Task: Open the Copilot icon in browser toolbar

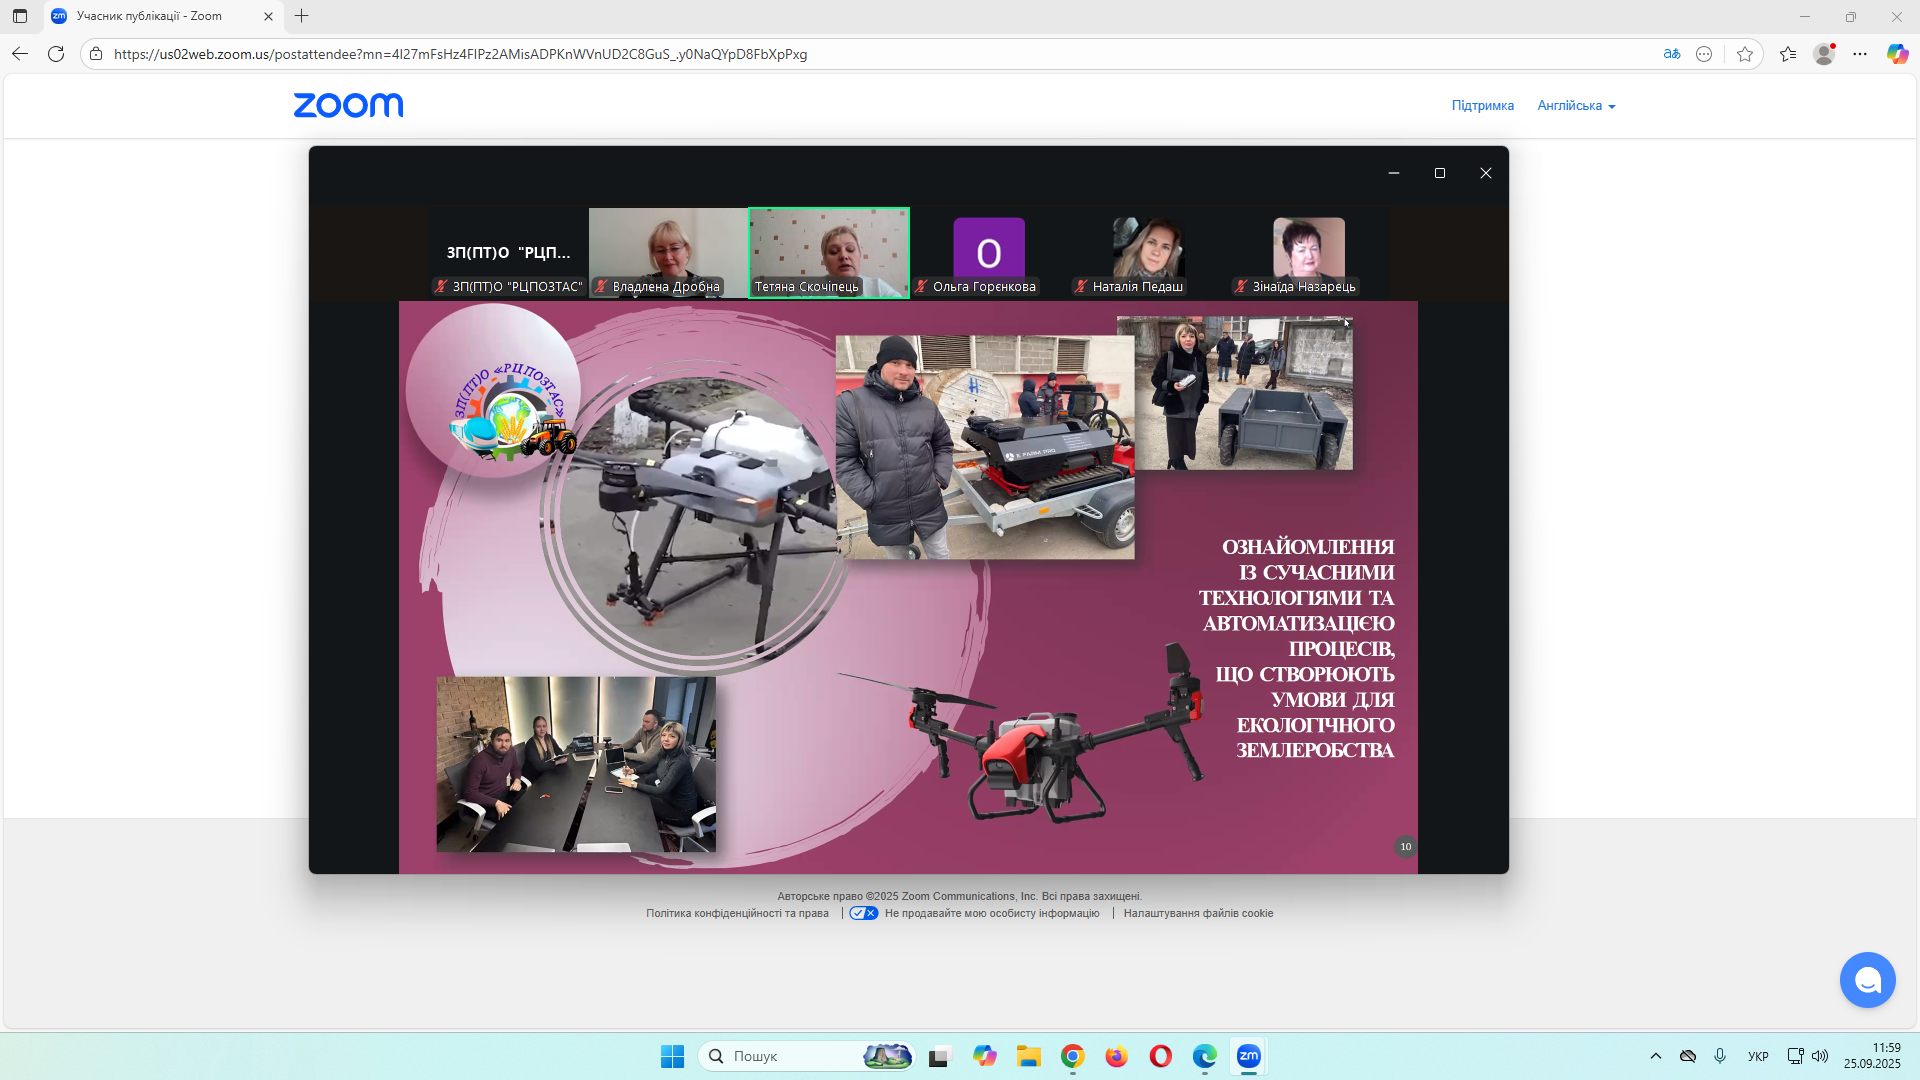Action: 1896,54
